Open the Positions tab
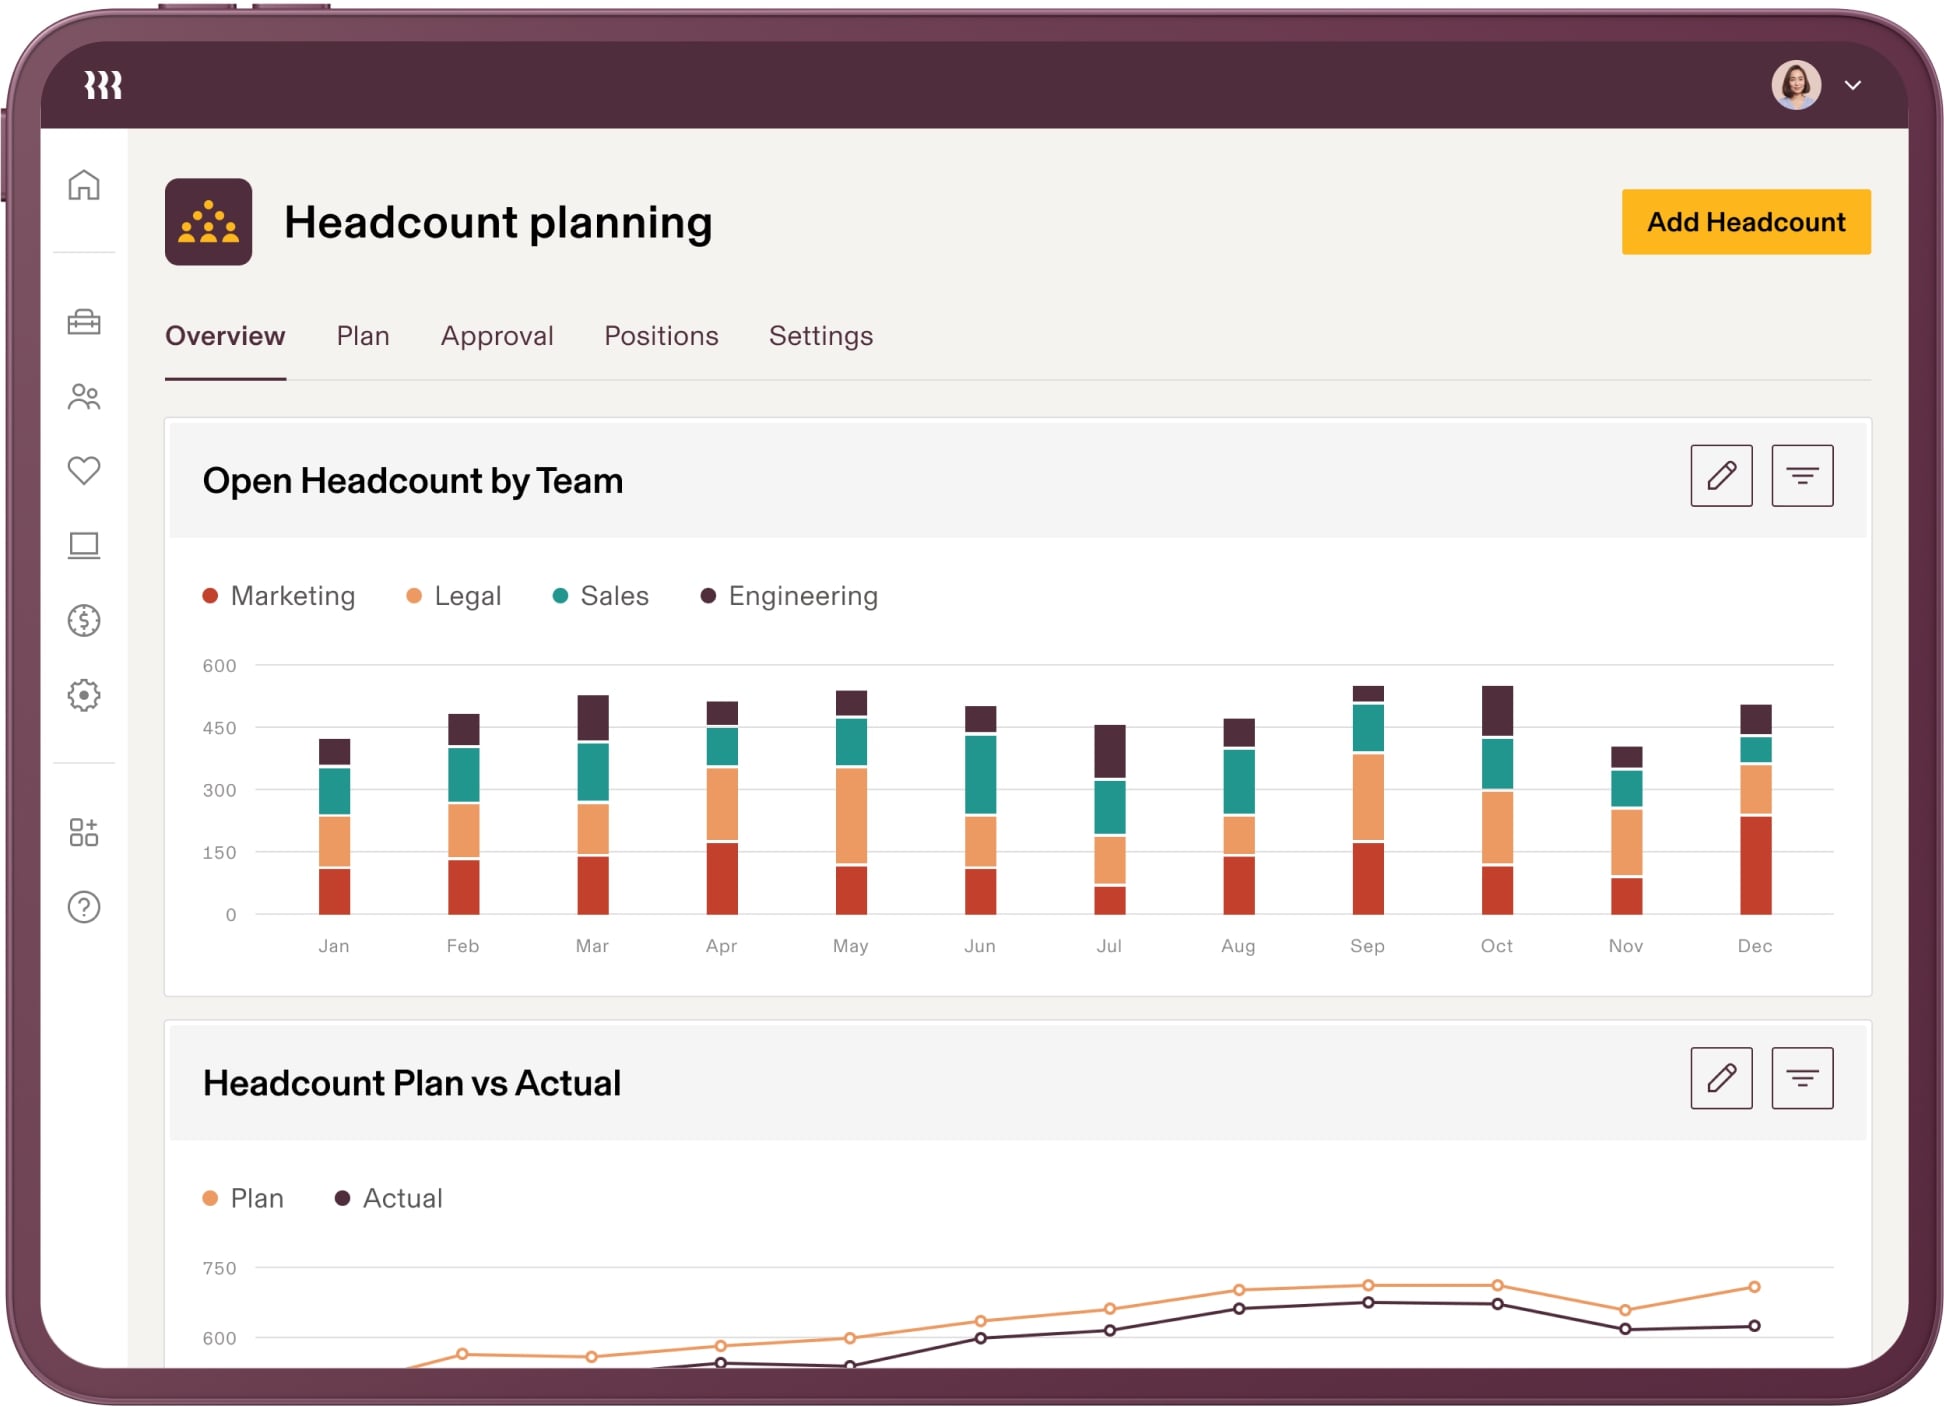 click(x=661, y=336)
